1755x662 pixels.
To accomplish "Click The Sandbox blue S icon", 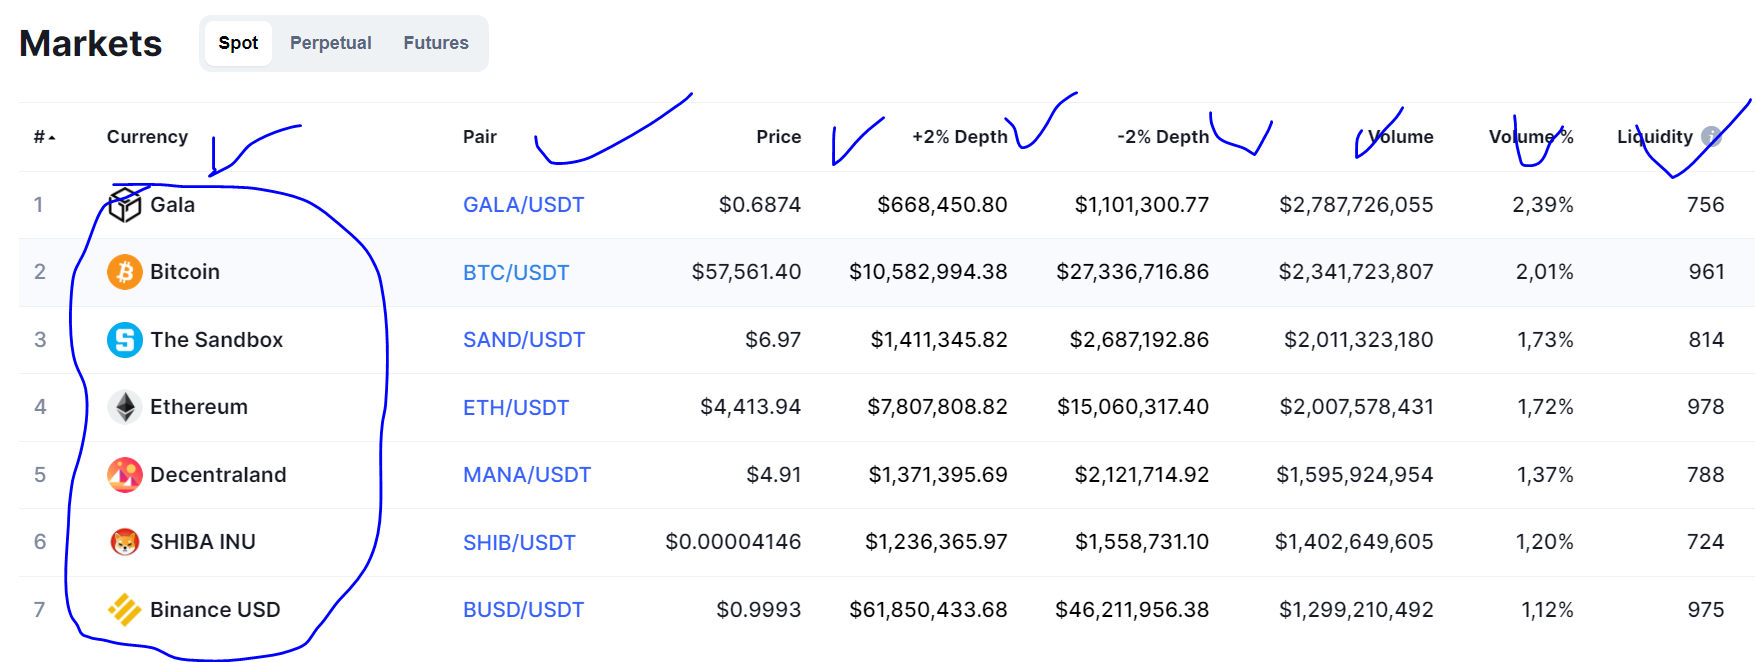I will 125,340.
